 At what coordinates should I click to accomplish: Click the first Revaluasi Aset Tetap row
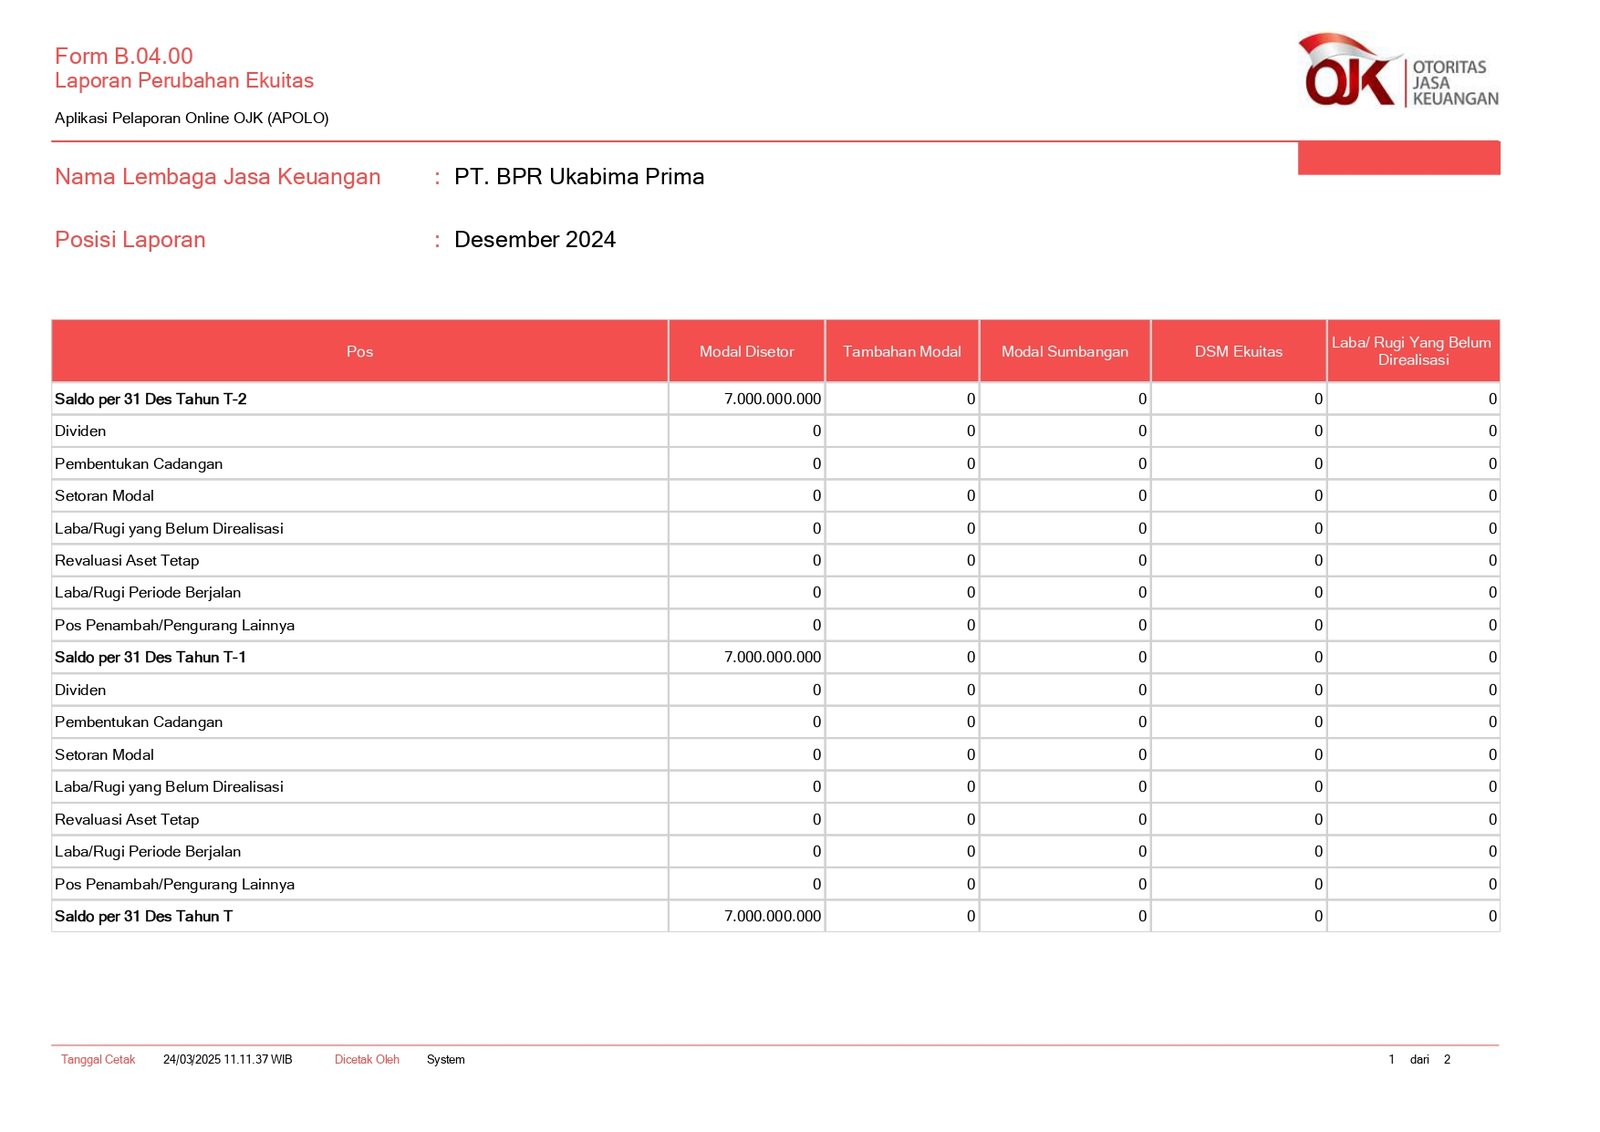tap(127, 561)
